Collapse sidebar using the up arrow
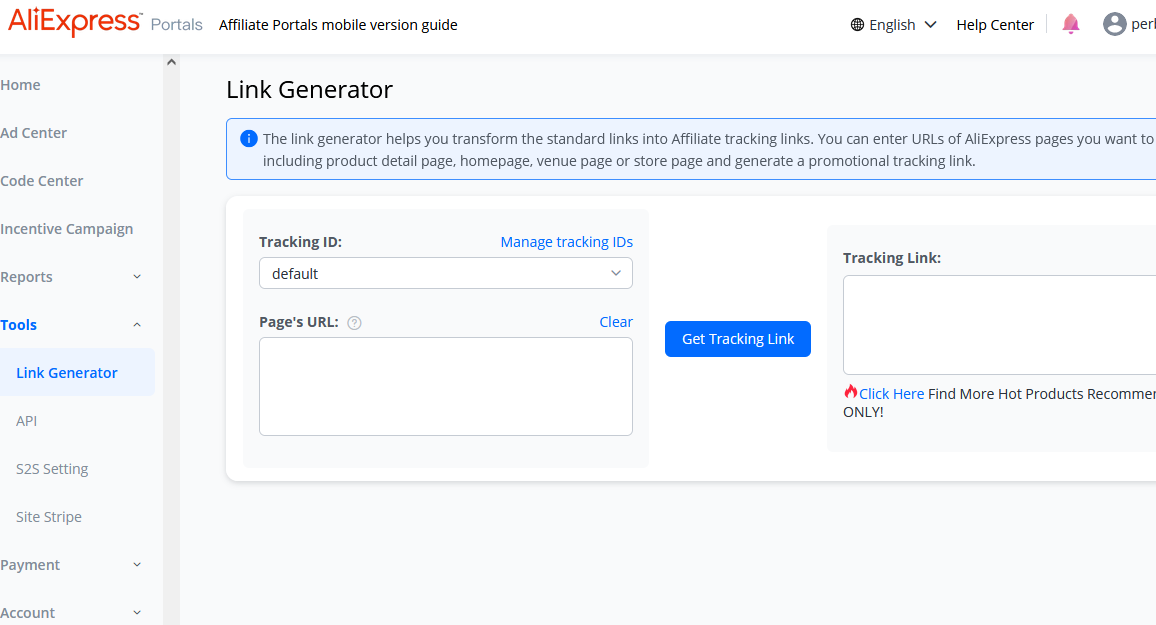1156x625 pixels. pos(171,63)
